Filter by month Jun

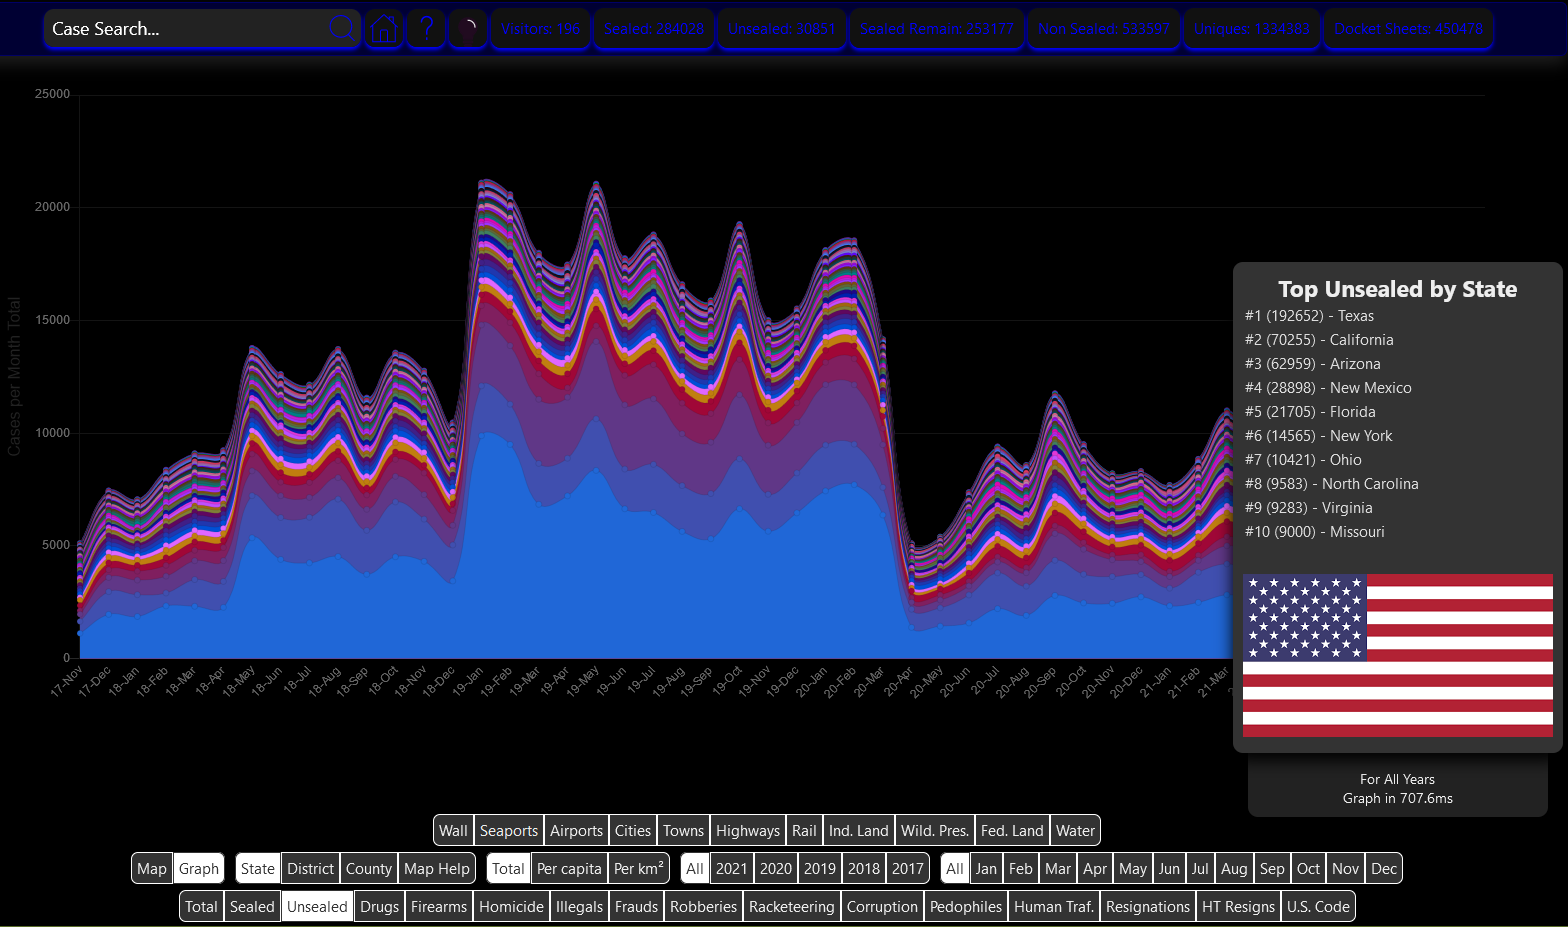click(1169, 868)
